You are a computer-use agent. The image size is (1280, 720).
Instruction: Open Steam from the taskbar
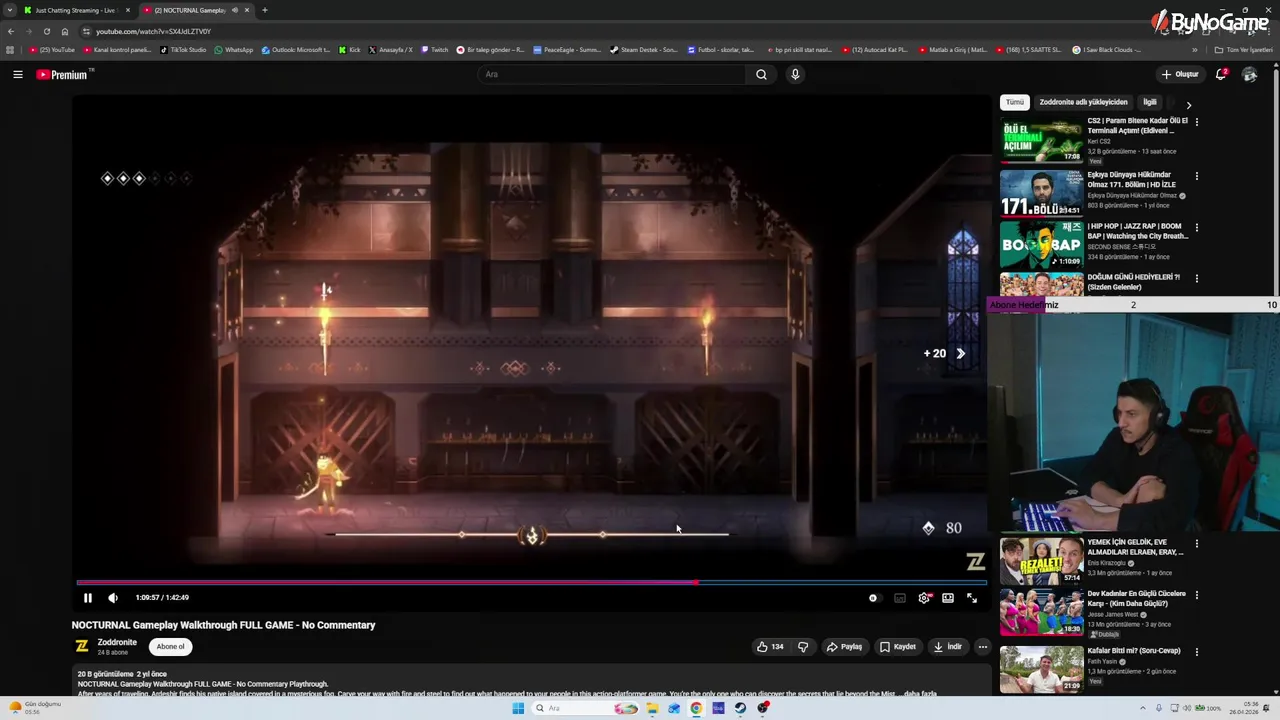740,708
